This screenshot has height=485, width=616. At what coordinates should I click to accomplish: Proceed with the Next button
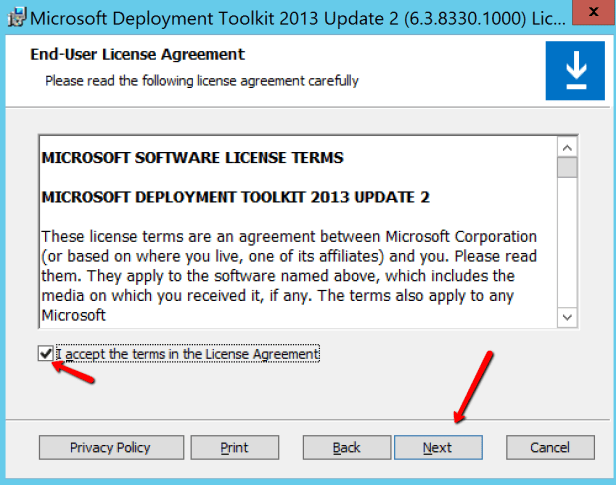(437, 447)
